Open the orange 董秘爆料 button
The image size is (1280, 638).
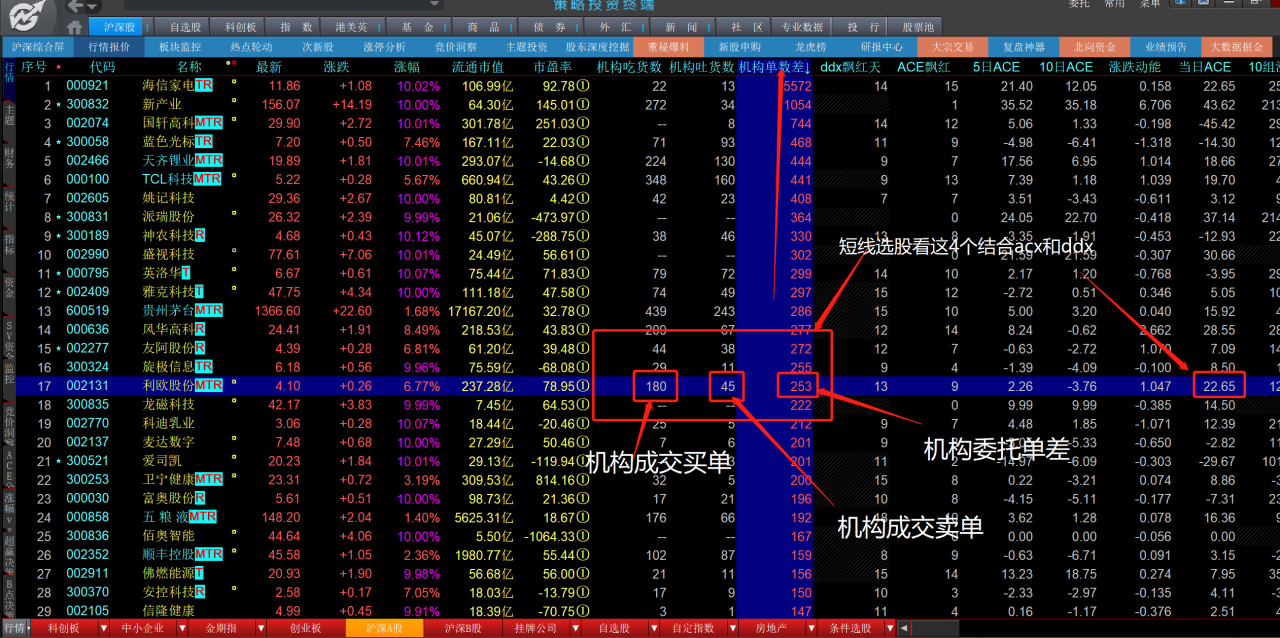[669, 46]
